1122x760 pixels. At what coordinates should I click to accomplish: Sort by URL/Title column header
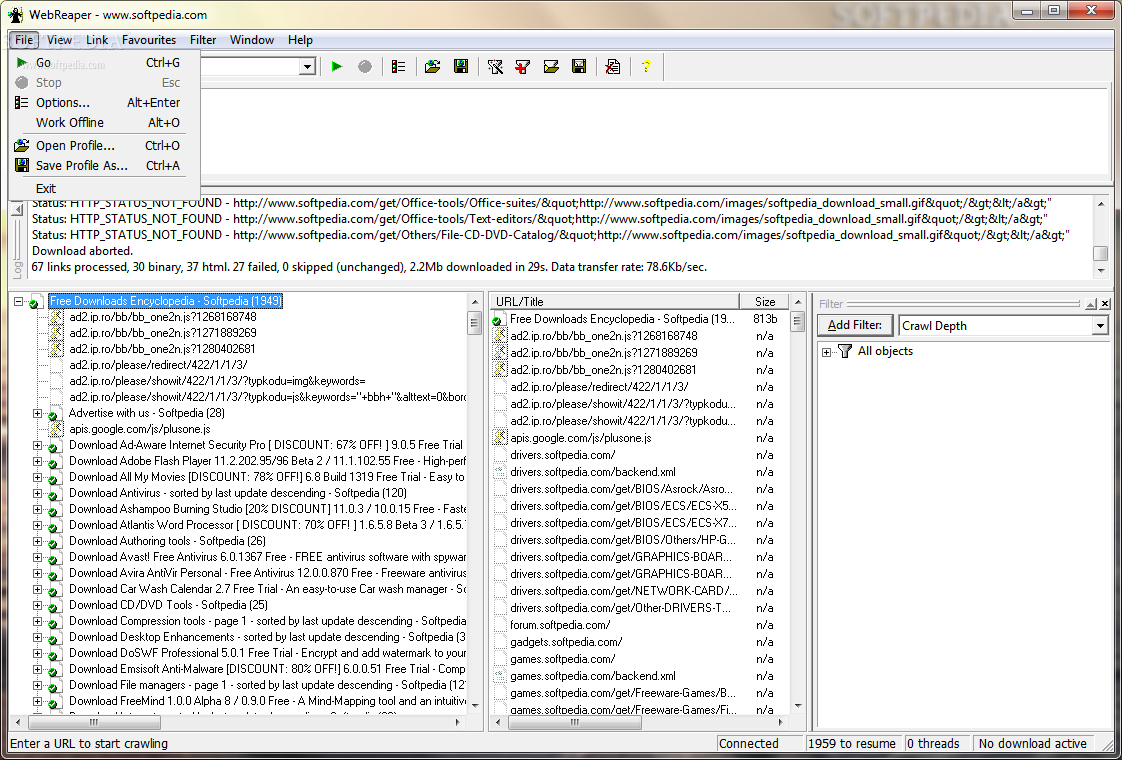tap(615, 301)
